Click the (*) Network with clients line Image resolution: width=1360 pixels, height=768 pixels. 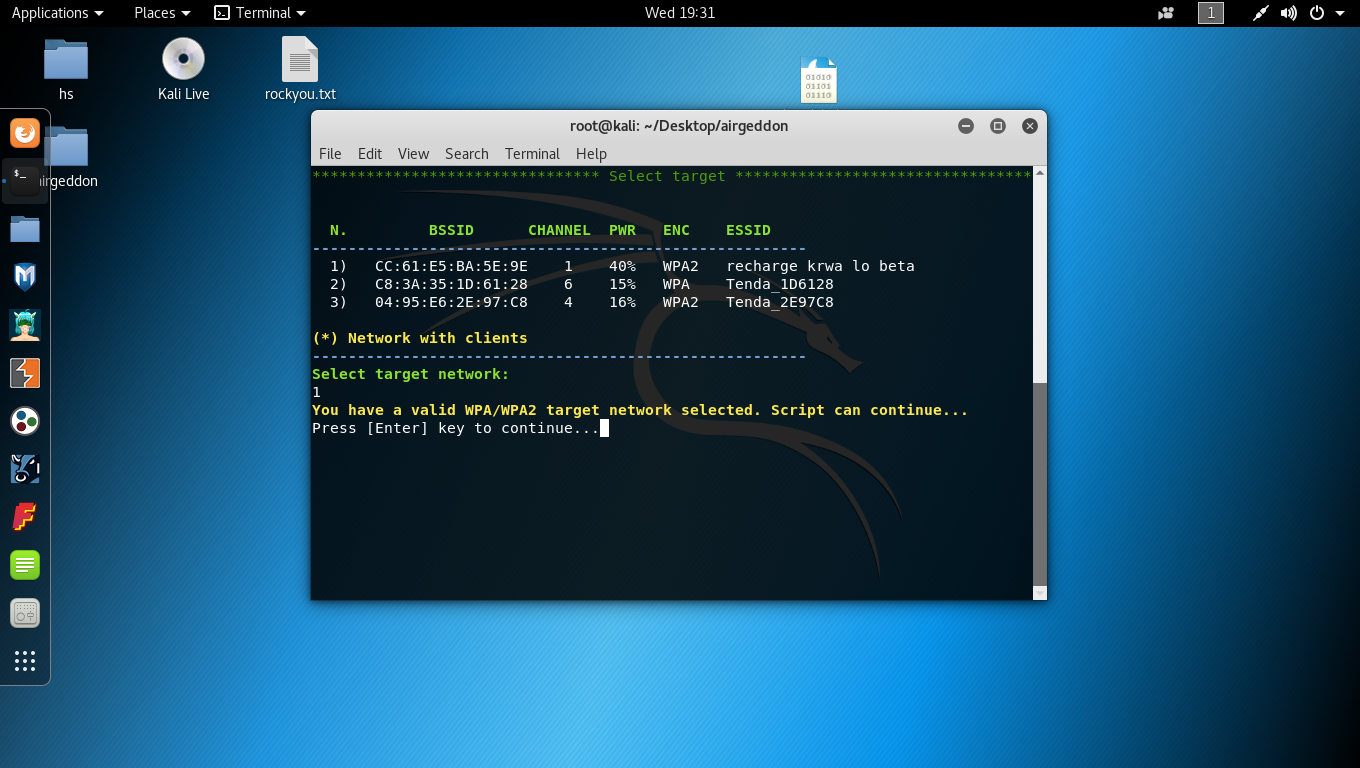coord(420,338)
